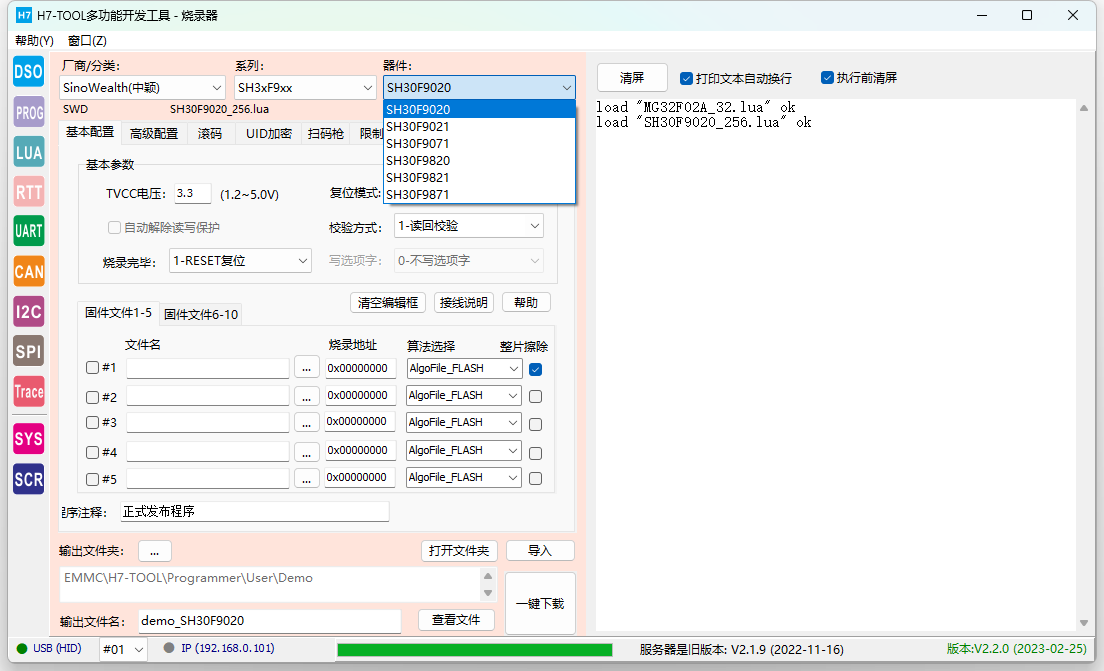Select SH30F9021 from the device list
The width and height of the screenshot is (1104, 671).
point(479,127)
